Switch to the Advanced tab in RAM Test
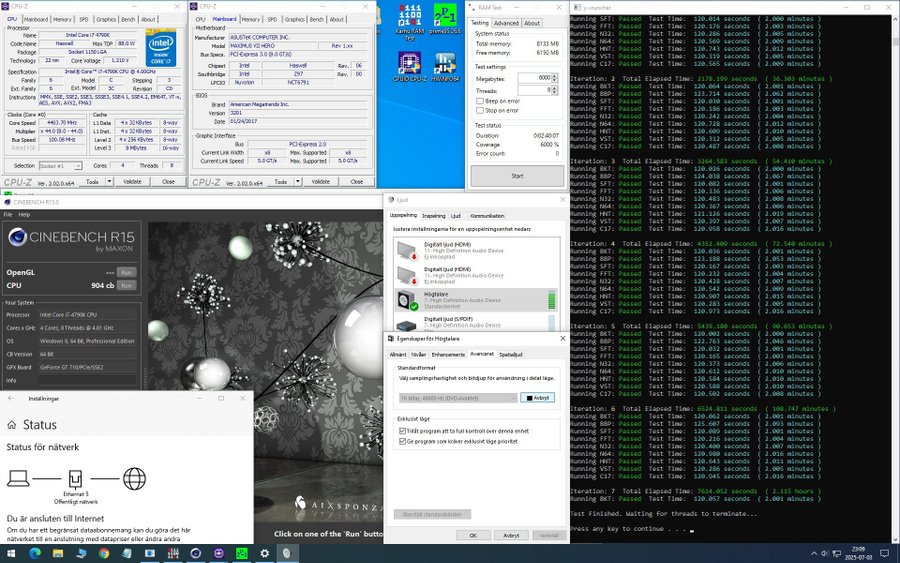Image resolution: width=900 pixels, height=563 pixels. (506, 23)
